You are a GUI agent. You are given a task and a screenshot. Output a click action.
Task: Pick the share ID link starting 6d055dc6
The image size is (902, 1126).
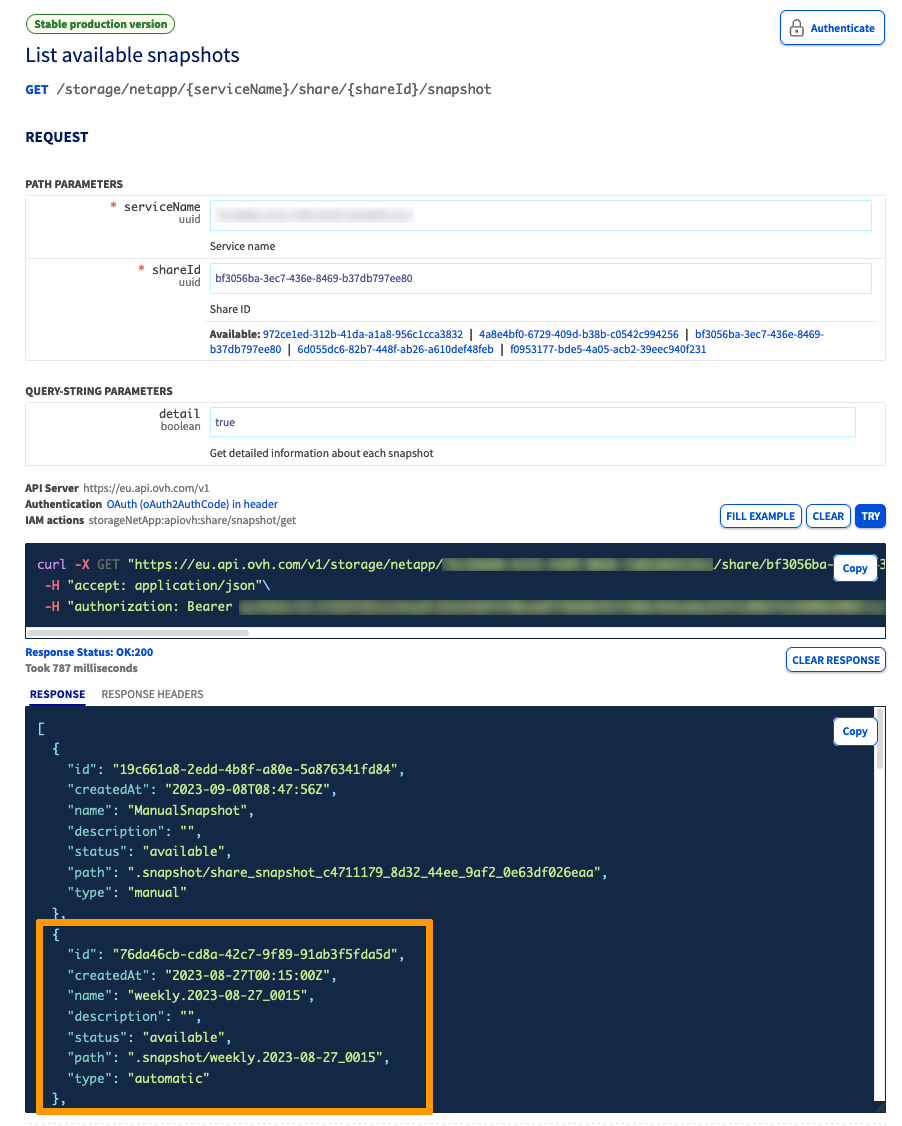coord(395,350)
